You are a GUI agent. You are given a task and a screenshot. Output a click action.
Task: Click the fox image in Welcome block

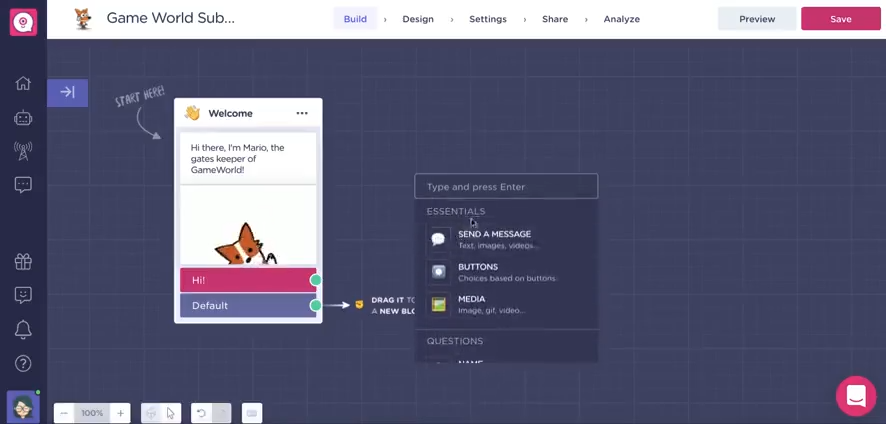(248, 226)
